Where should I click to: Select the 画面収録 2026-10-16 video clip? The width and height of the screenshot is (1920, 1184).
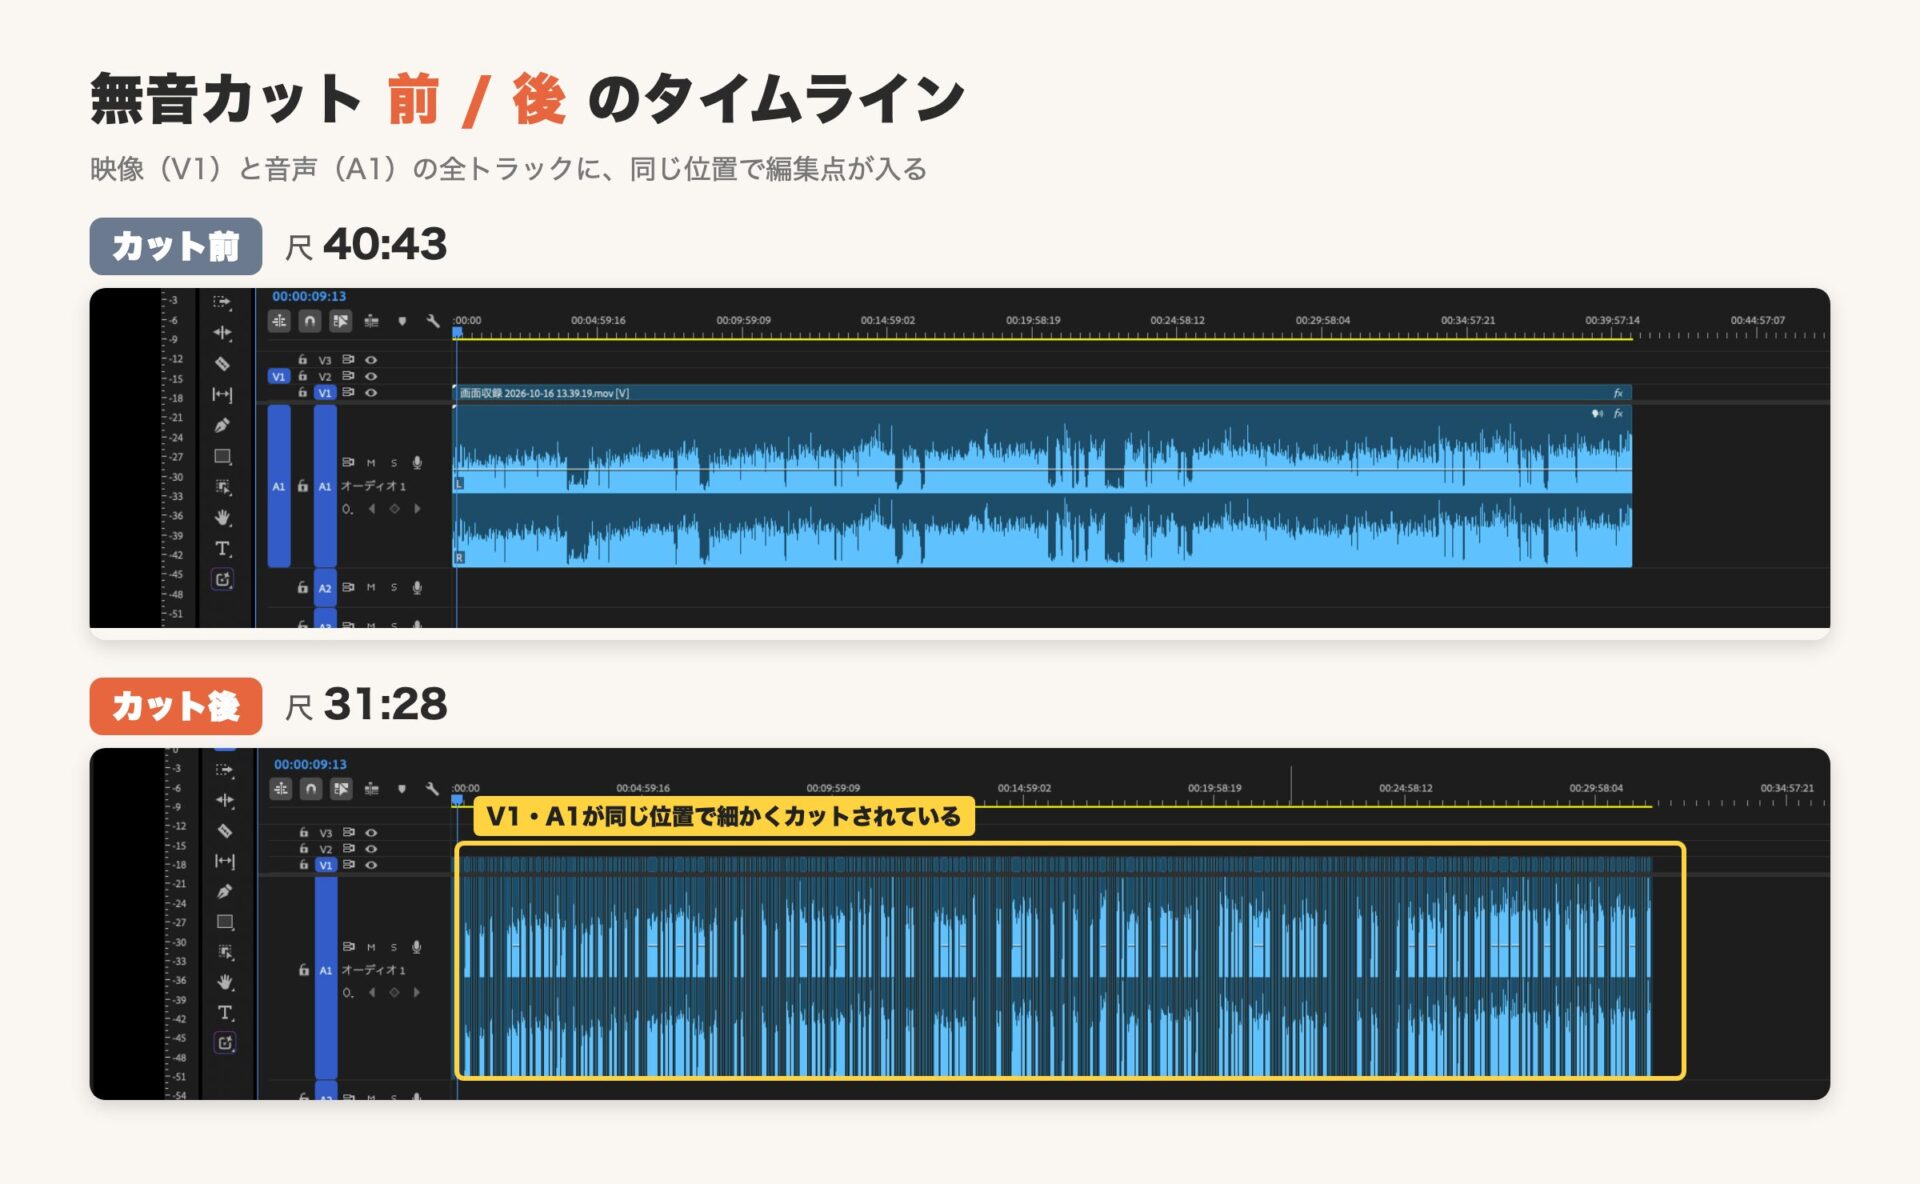point(1042,393)
